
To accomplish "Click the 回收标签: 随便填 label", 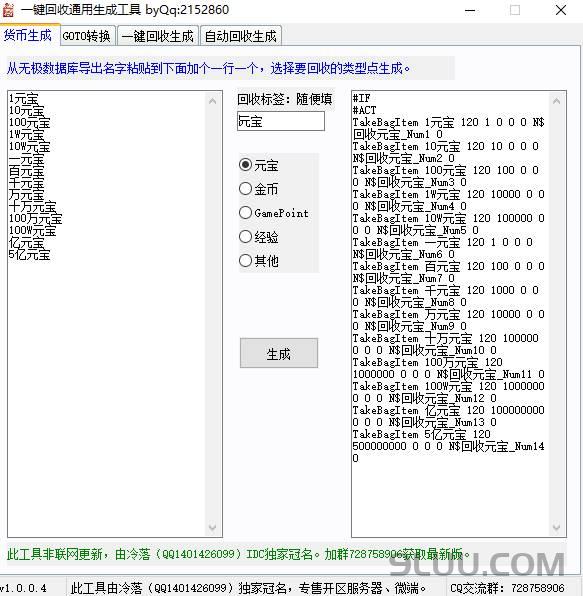I will pos(285,99).
